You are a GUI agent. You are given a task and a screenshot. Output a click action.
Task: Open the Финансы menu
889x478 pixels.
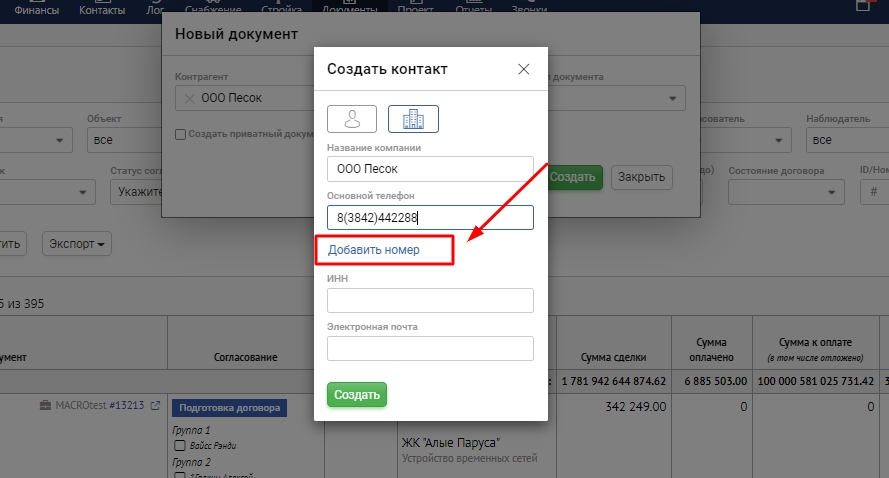point(37,10)
